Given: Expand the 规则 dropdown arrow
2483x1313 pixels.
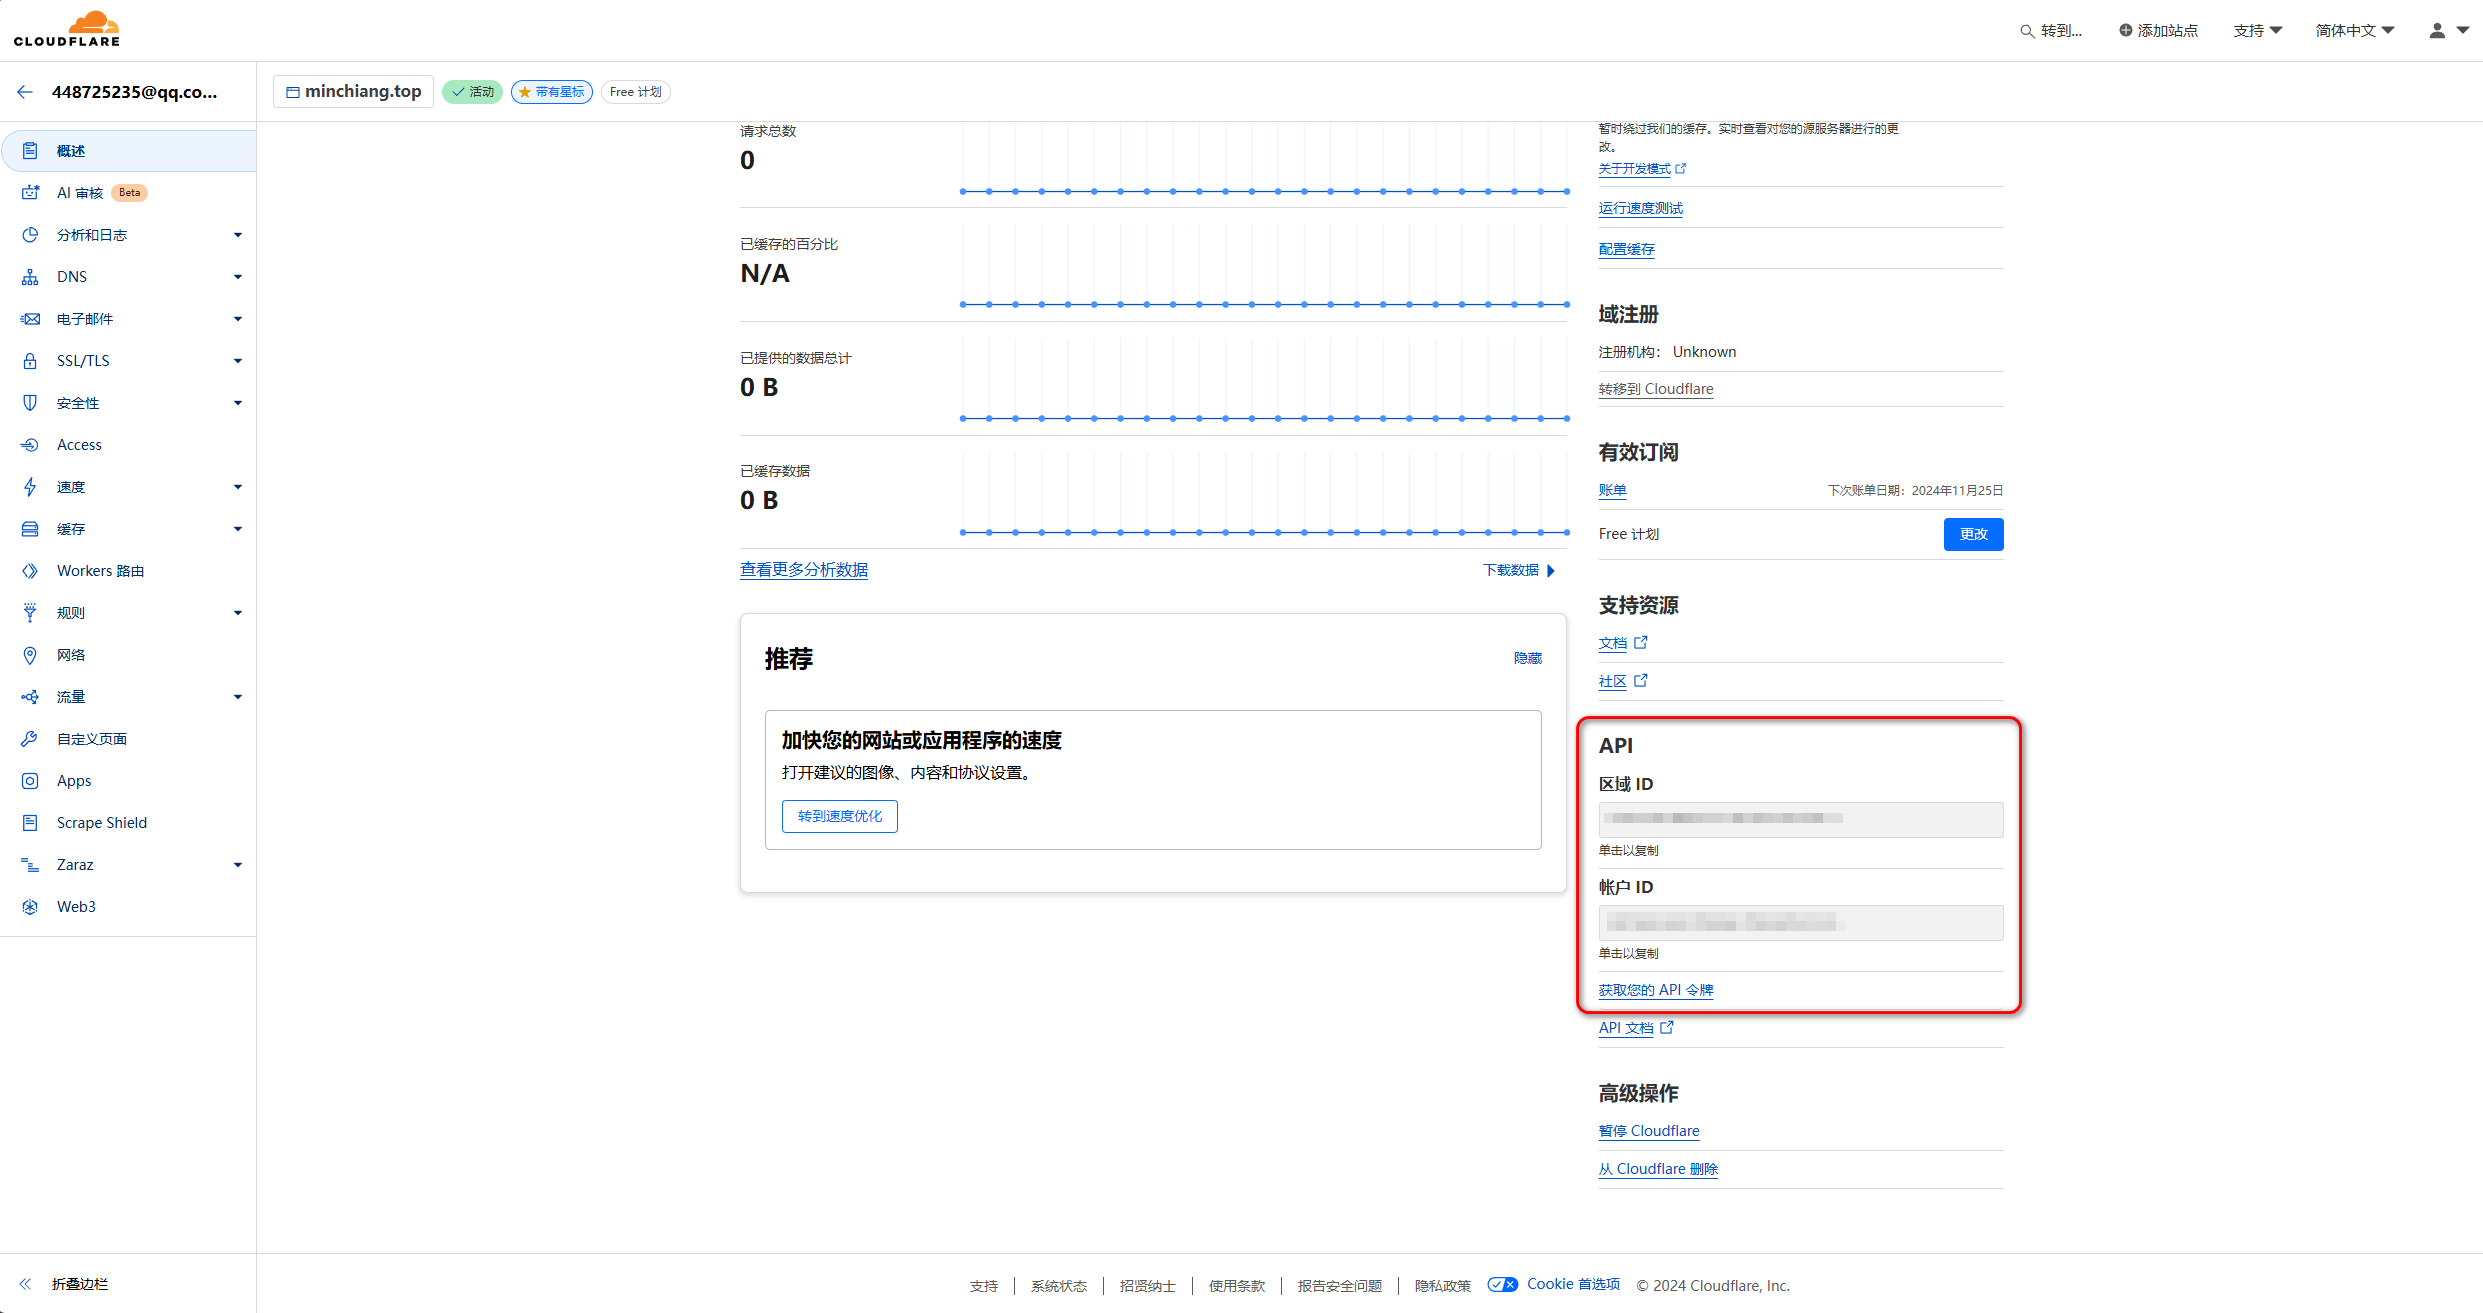Looking at the screenshot, I should [238, 613].
